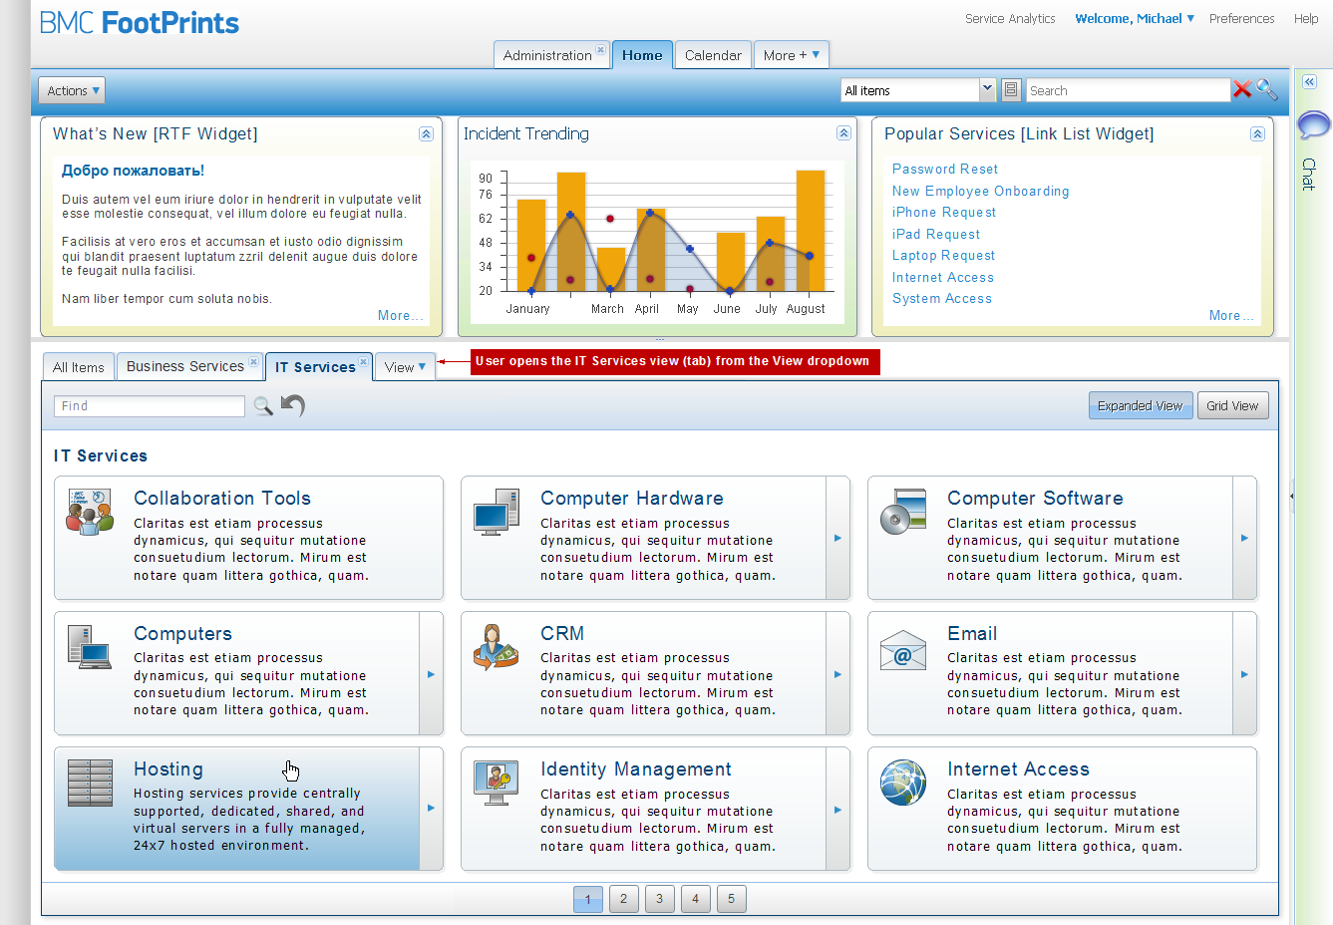Image resolution: width=1333 pixels, height=925 pixels.
Task: Click the undo arrow beside Find field
Action: (292, 405)
